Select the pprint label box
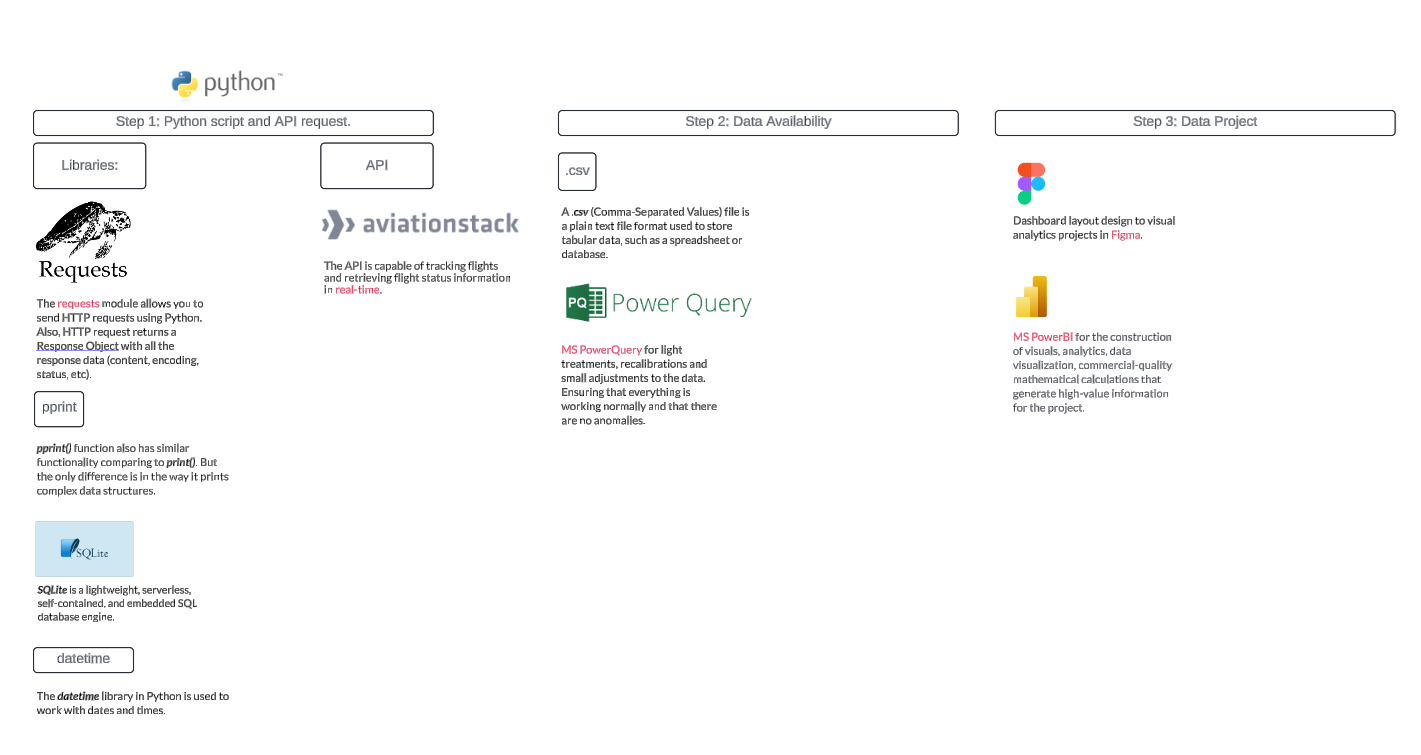Image resolution: width=1421 pixels, height=755 pixels. pyautogui.click(x=59, y=409)
